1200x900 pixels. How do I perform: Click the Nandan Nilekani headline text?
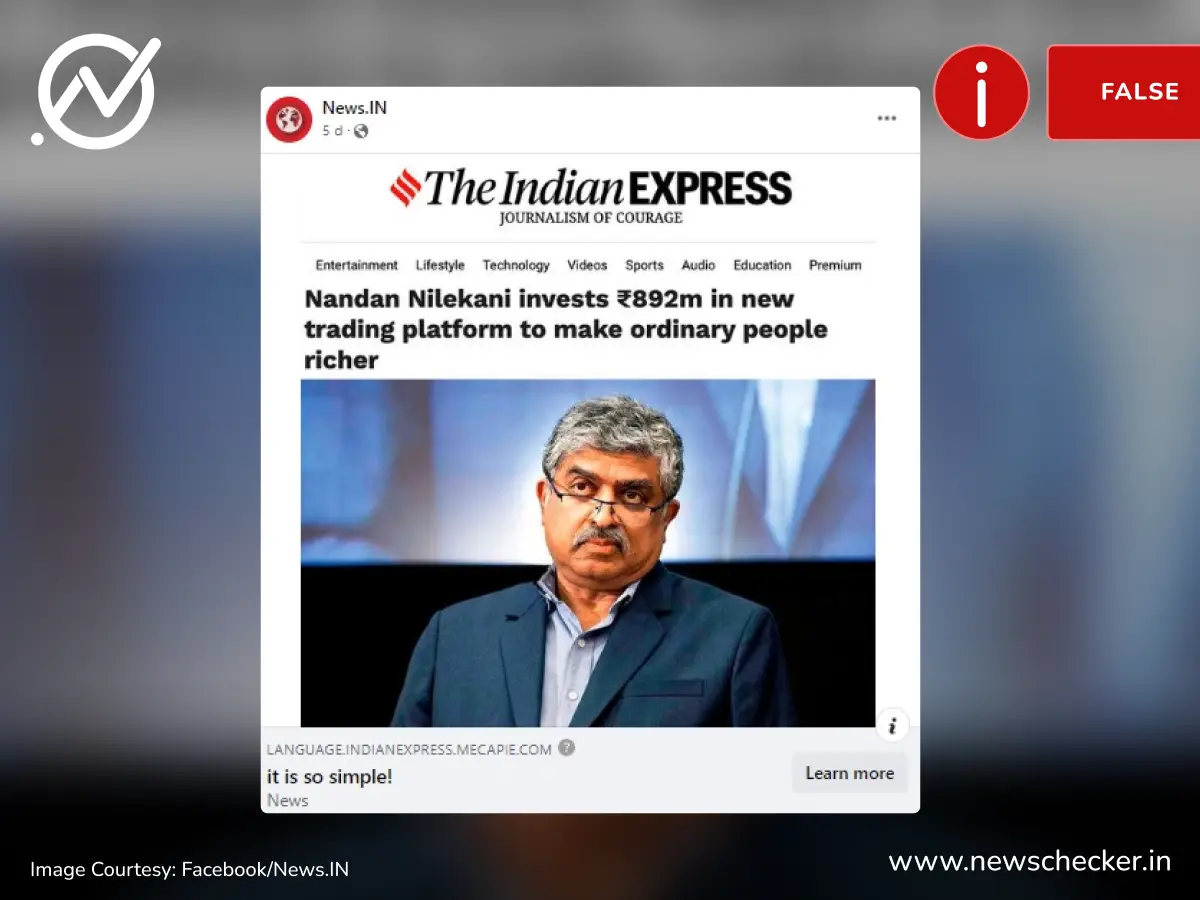[566, 329]
